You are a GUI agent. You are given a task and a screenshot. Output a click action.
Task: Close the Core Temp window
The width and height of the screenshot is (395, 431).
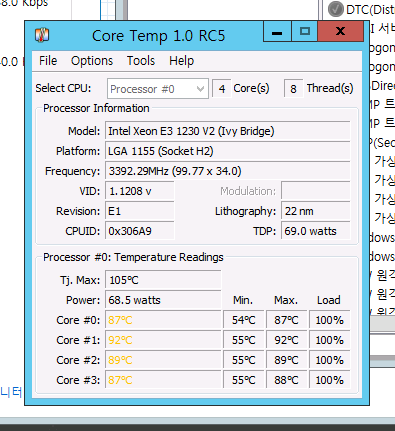[340, 32]
